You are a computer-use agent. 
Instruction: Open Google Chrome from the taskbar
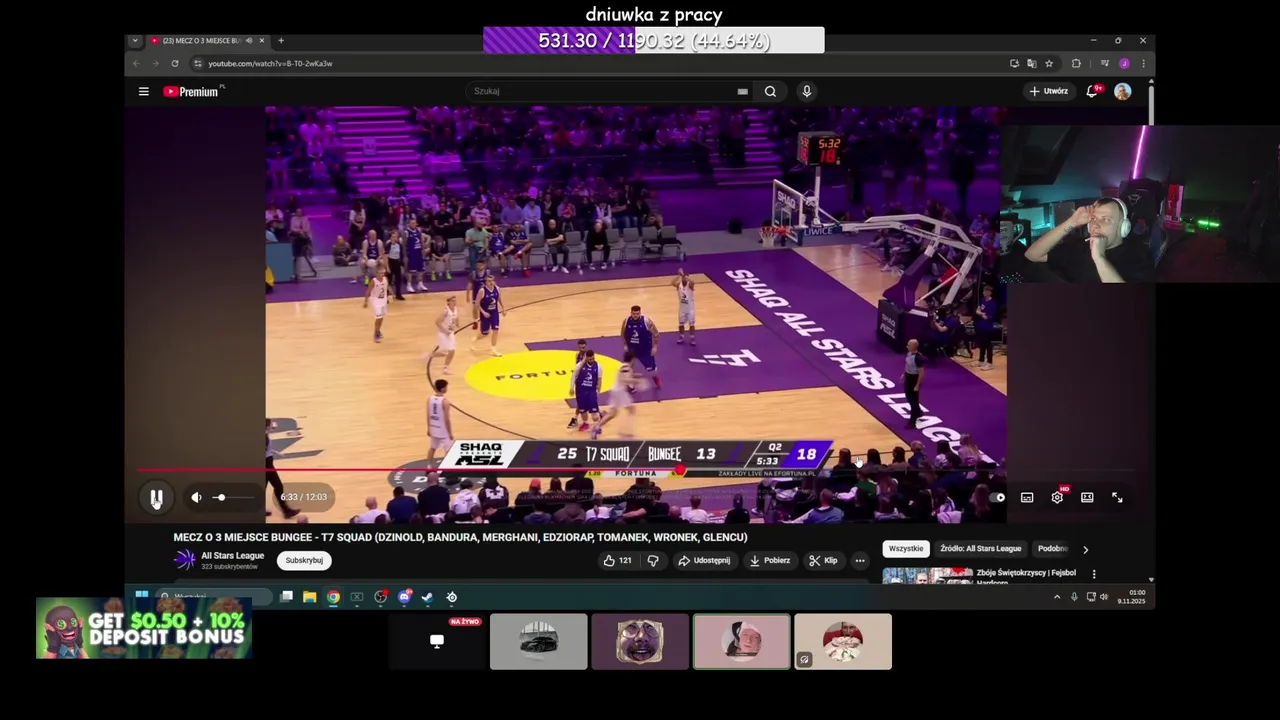coord(333,597)
